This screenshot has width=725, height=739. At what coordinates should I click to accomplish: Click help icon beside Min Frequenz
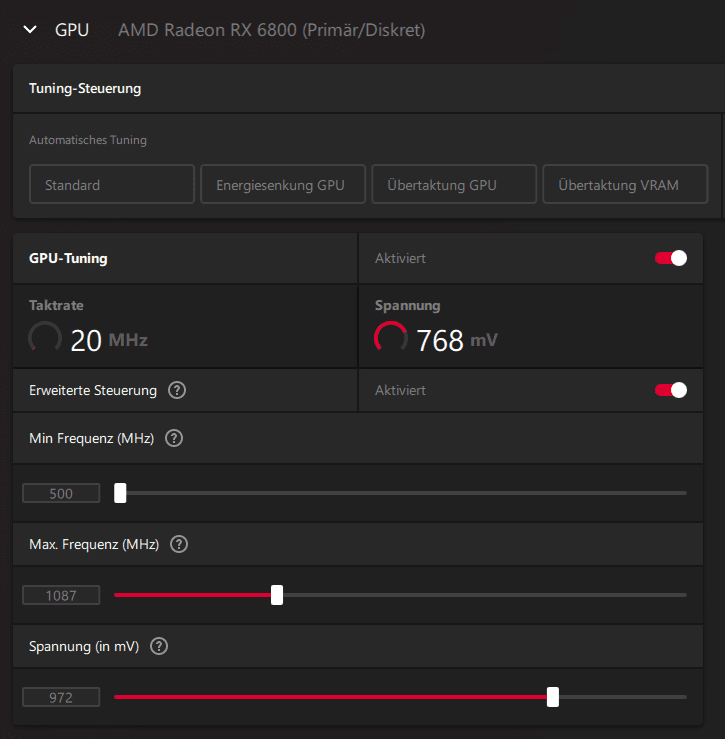[x=174, y=438]
